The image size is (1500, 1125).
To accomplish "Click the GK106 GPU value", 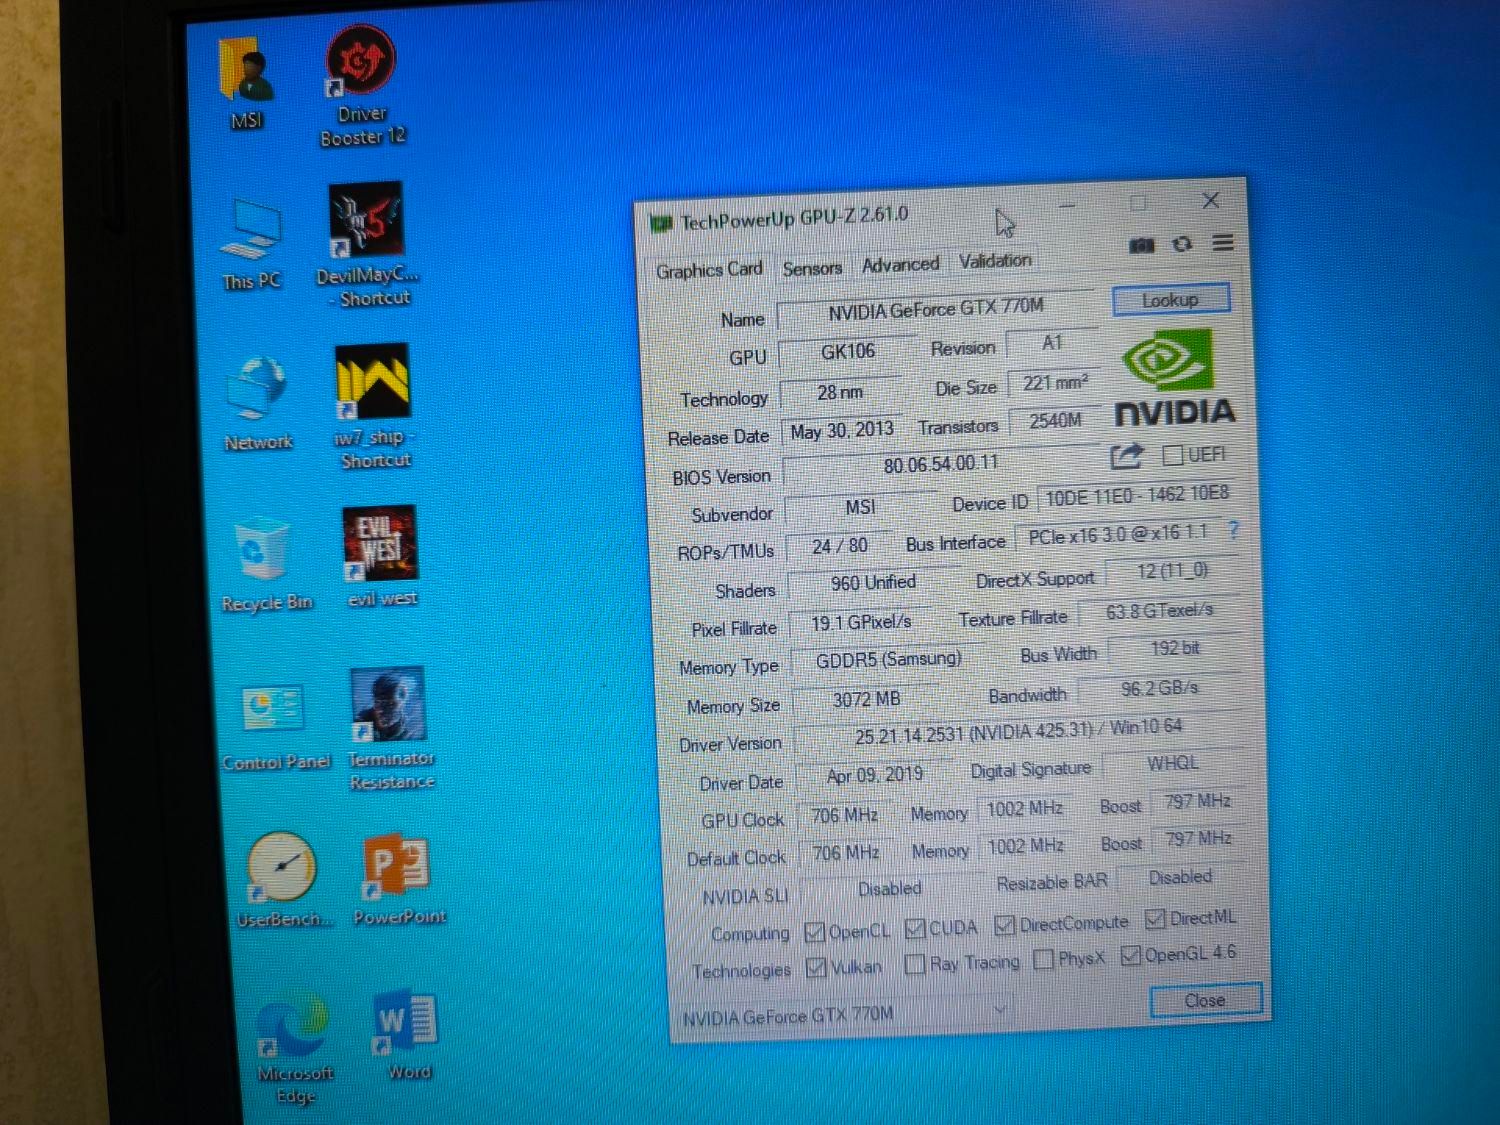I will [847, 352].
